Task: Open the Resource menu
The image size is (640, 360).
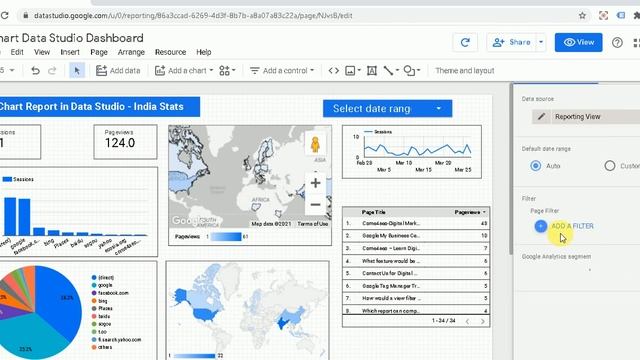Action: [x=170, y=52]
